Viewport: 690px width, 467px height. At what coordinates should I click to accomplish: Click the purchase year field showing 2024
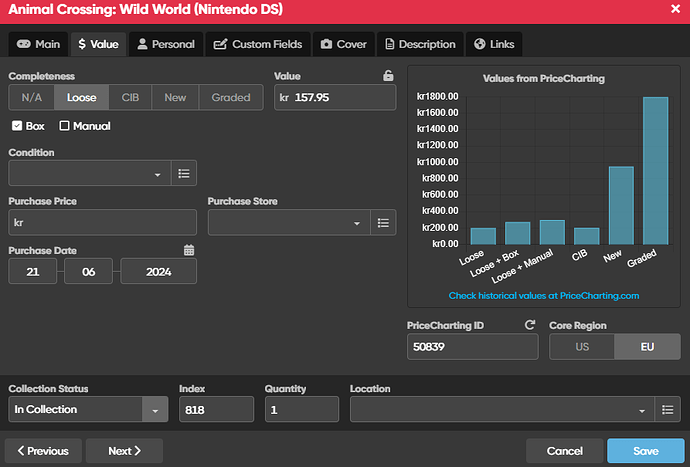(158, 272)
